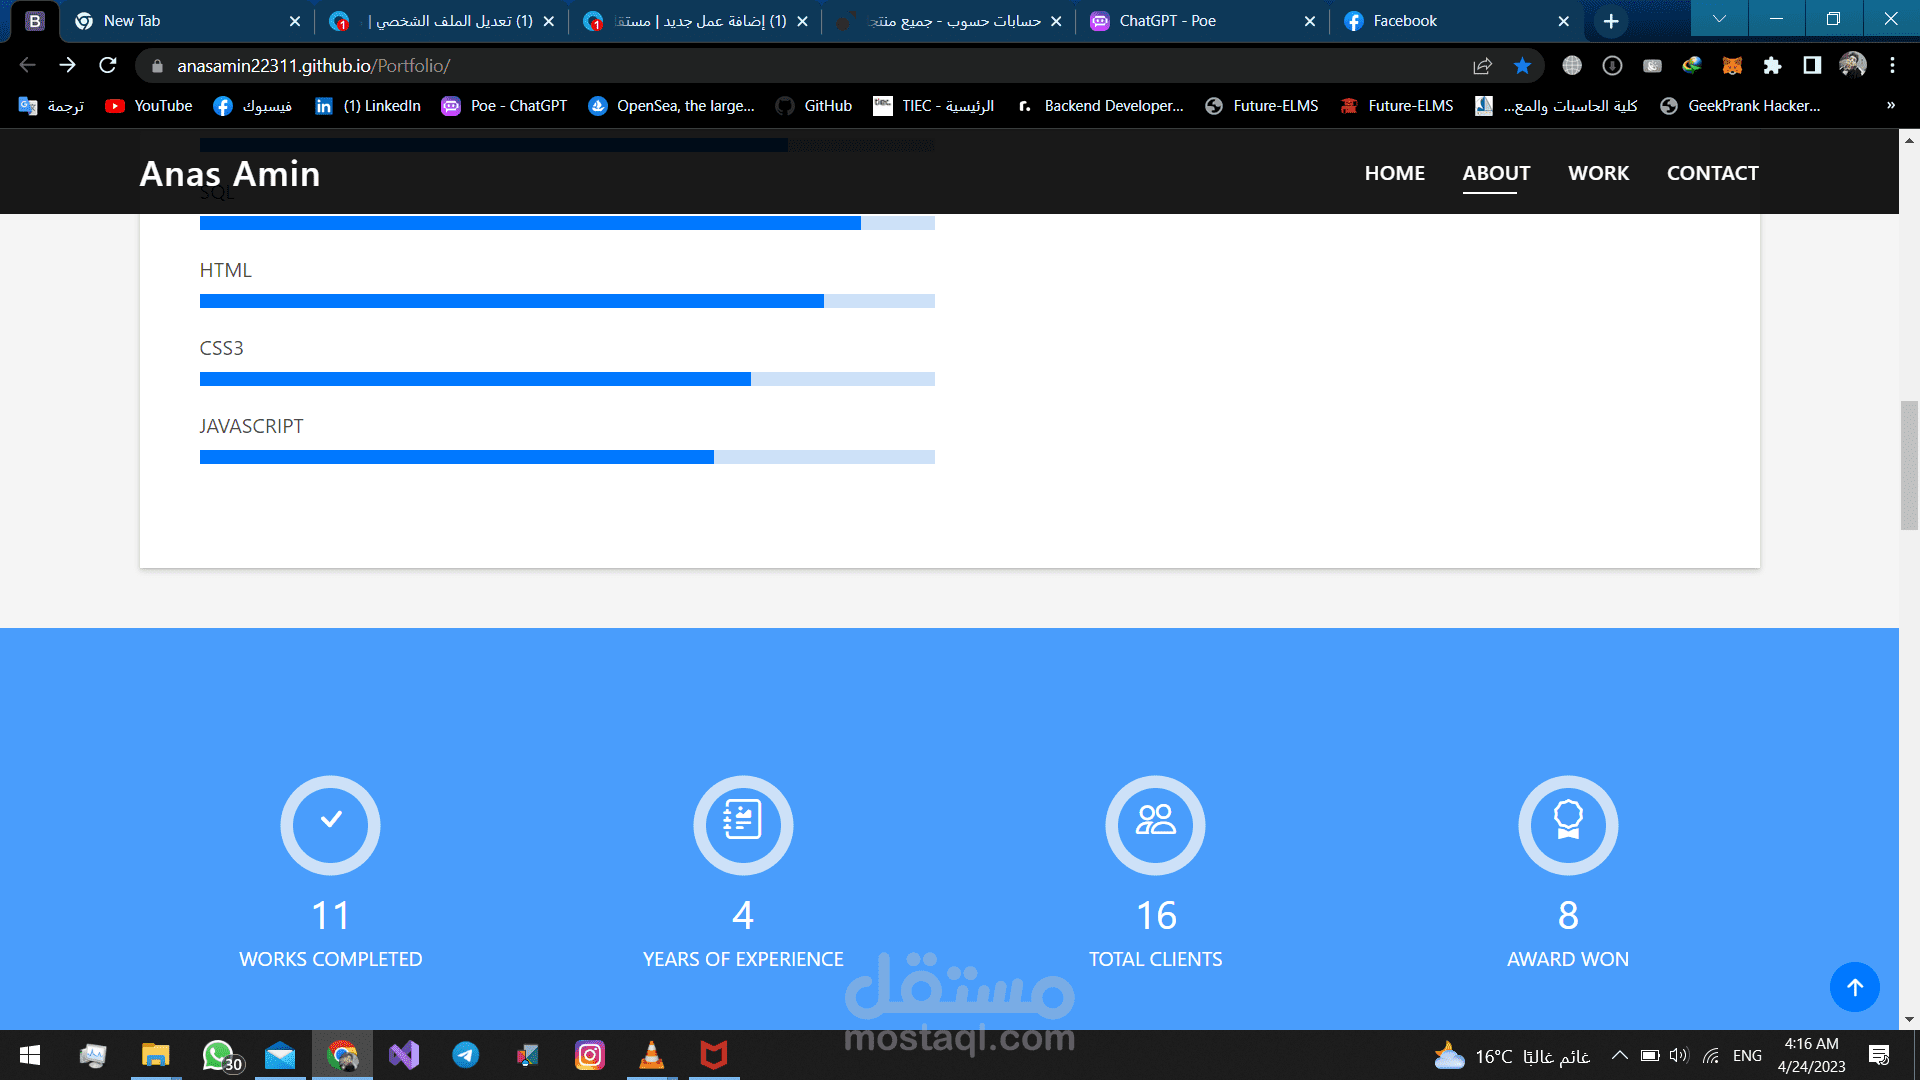
Task: Click the share page icon in address bar
Action: pyautogui.click(x=1482, y=66)
